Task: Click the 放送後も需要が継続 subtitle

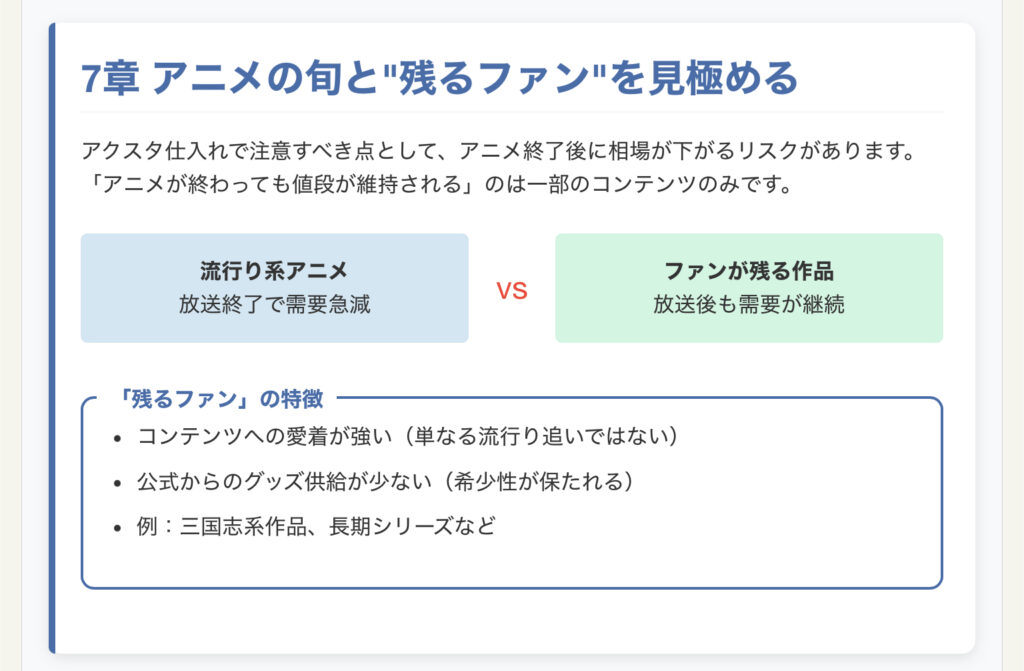Action: [x=749, y=304]
